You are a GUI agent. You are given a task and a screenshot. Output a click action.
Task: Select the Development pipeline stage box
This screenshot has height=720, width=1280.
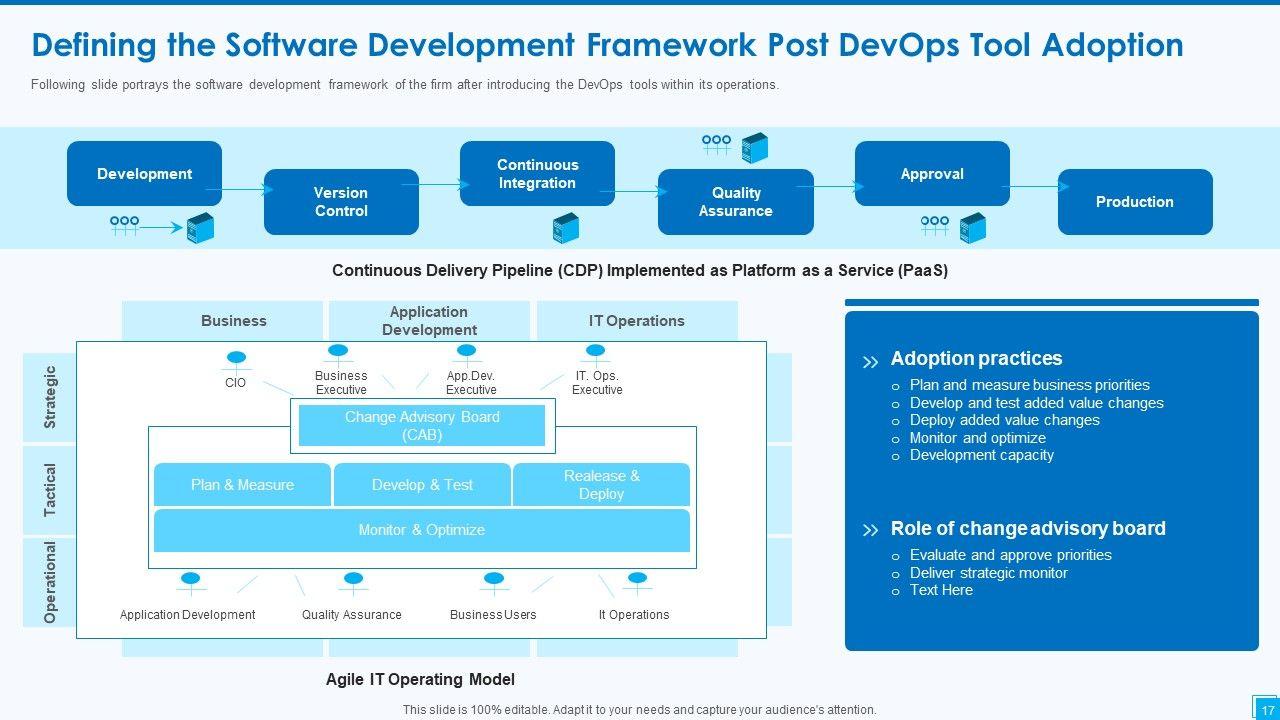click(x=144, y=174)
